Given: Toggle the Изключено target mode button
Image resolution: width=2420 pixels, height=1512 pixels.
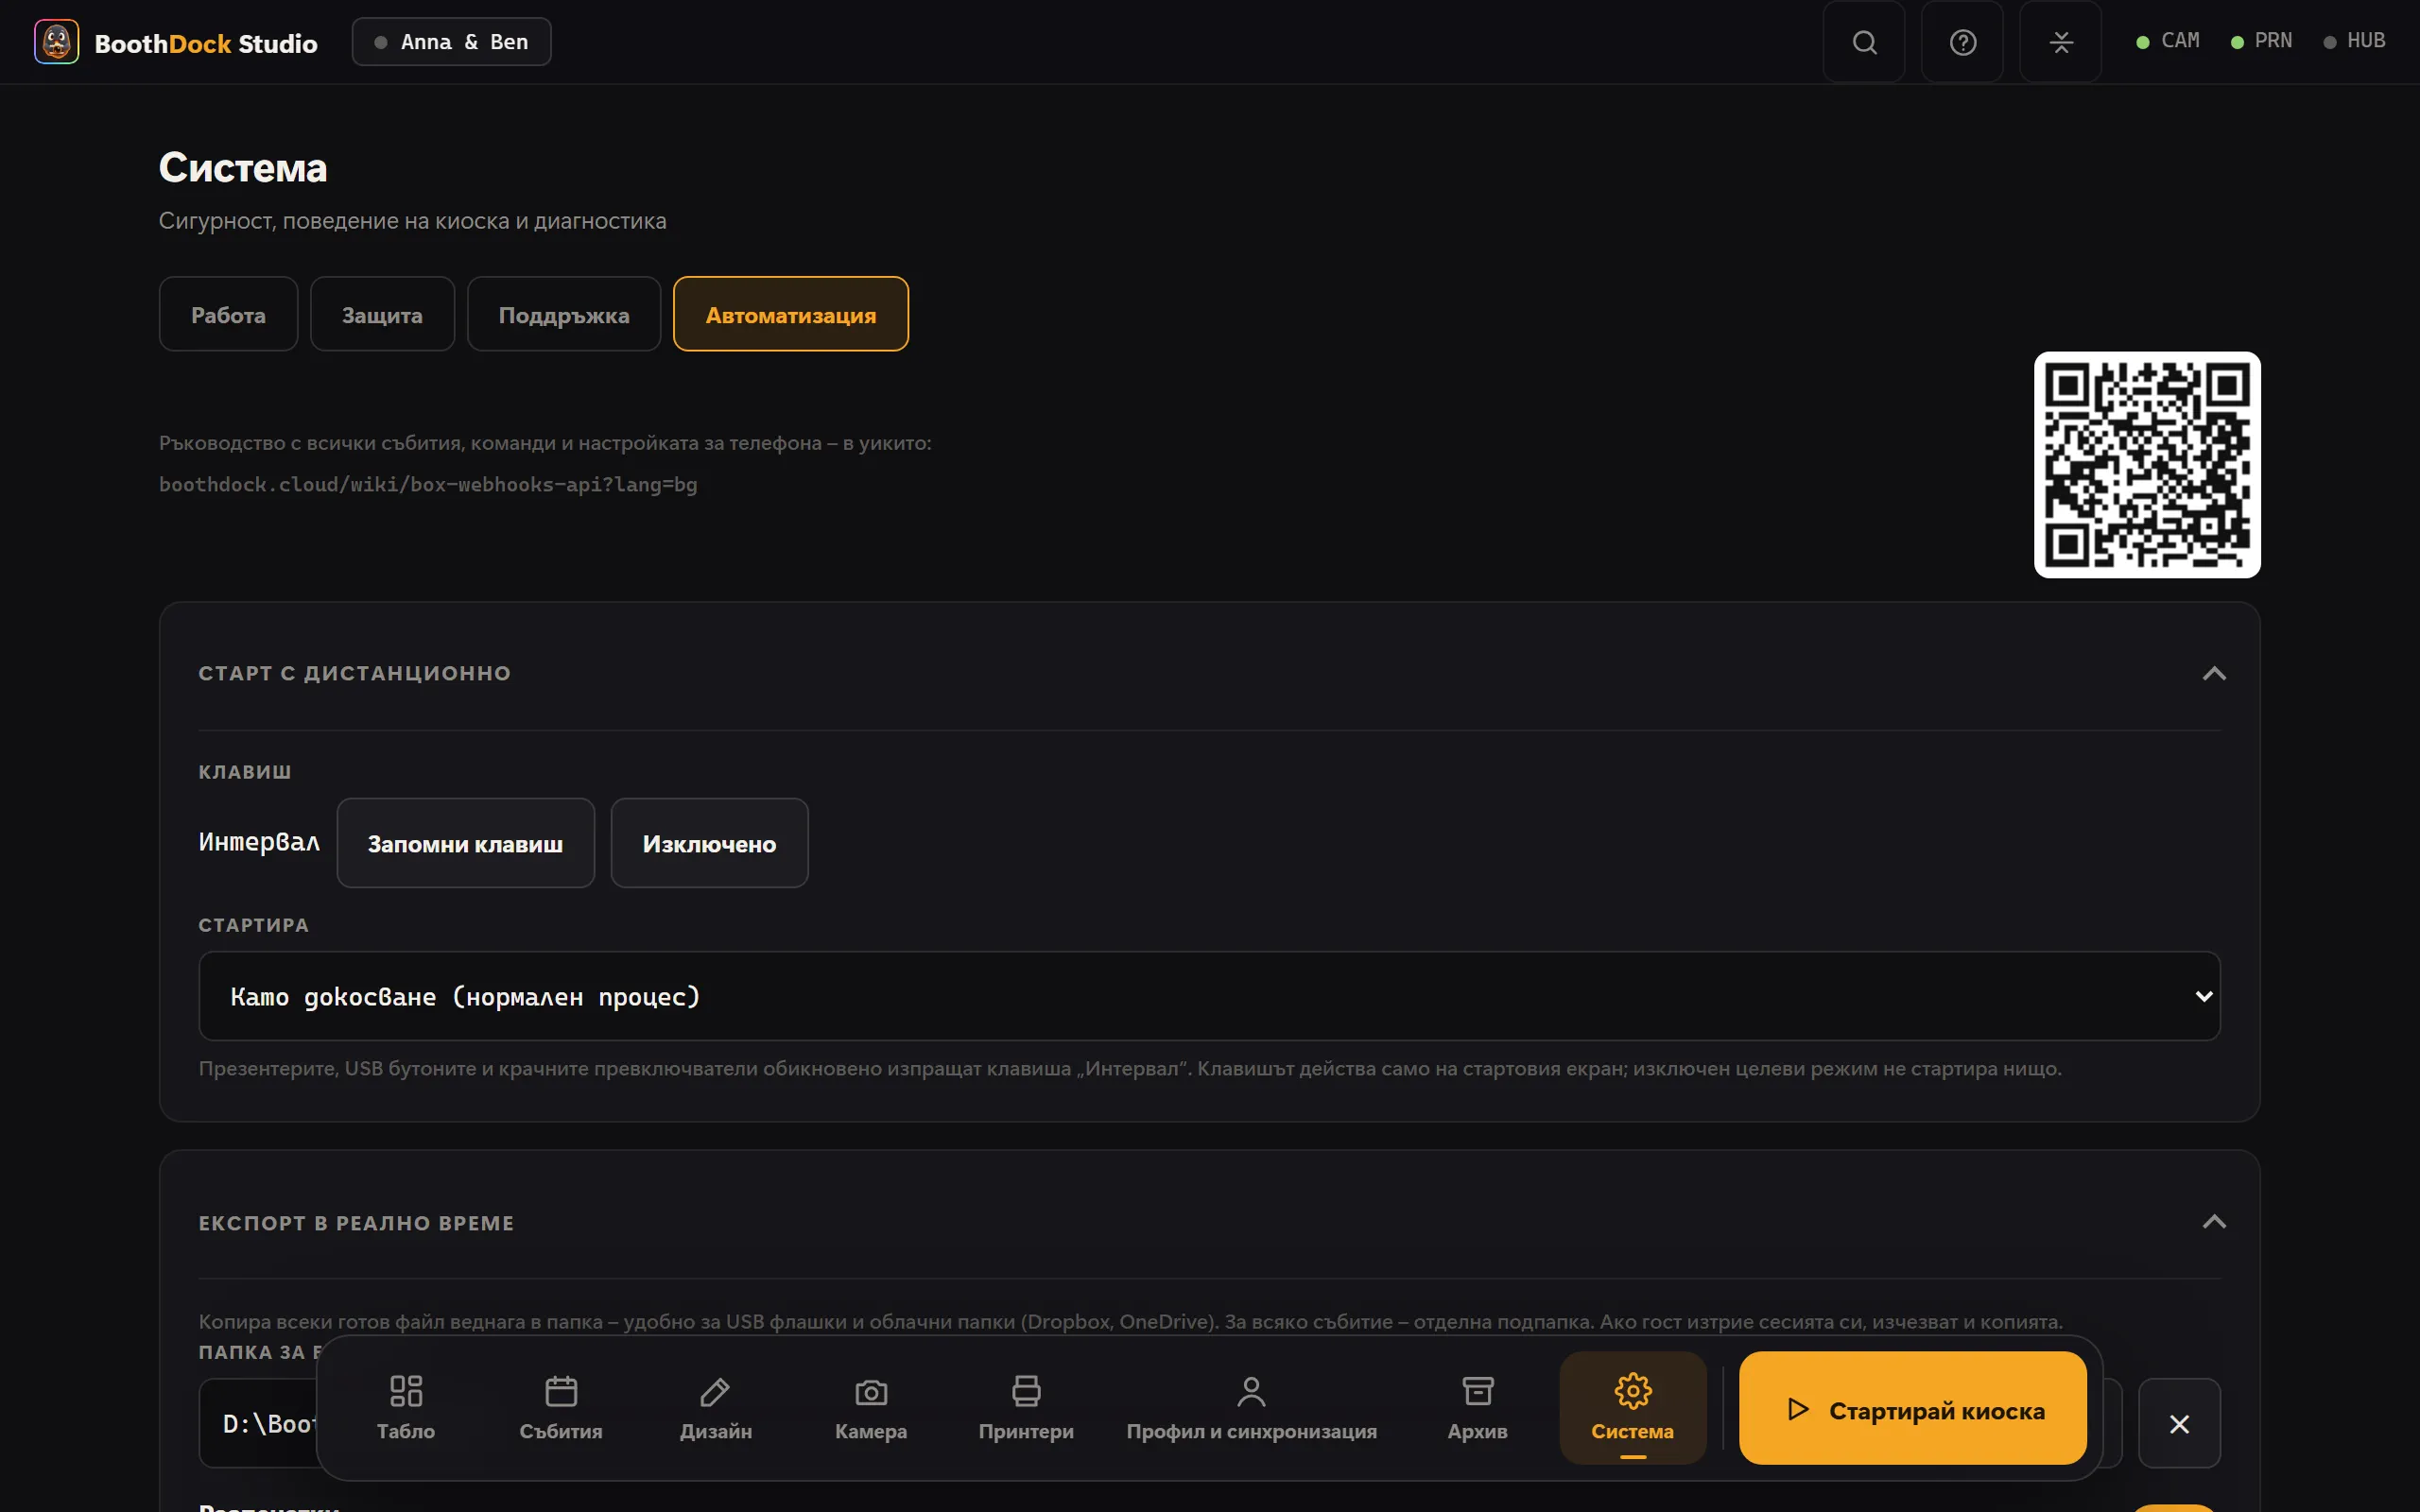Looking at the screenshot, I should click(x=709, y=843).
